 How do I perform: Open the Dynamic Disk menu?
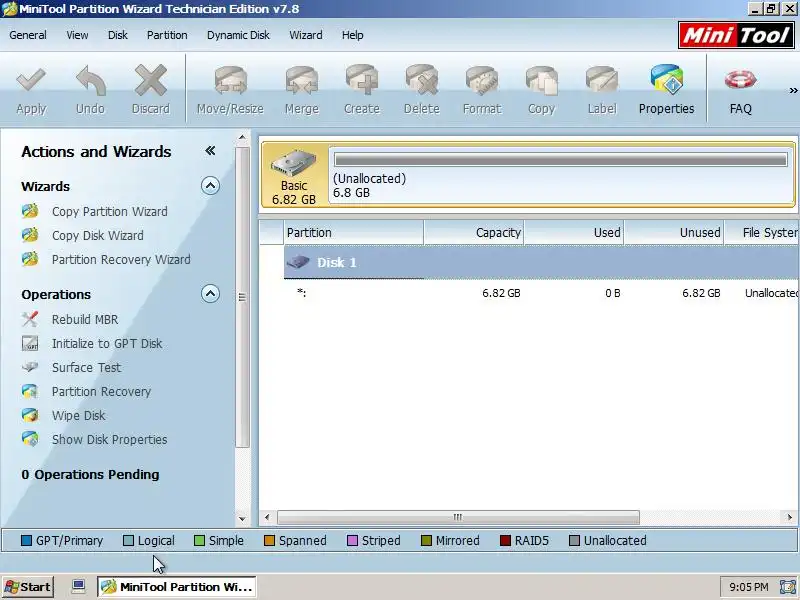click(238, 35)
